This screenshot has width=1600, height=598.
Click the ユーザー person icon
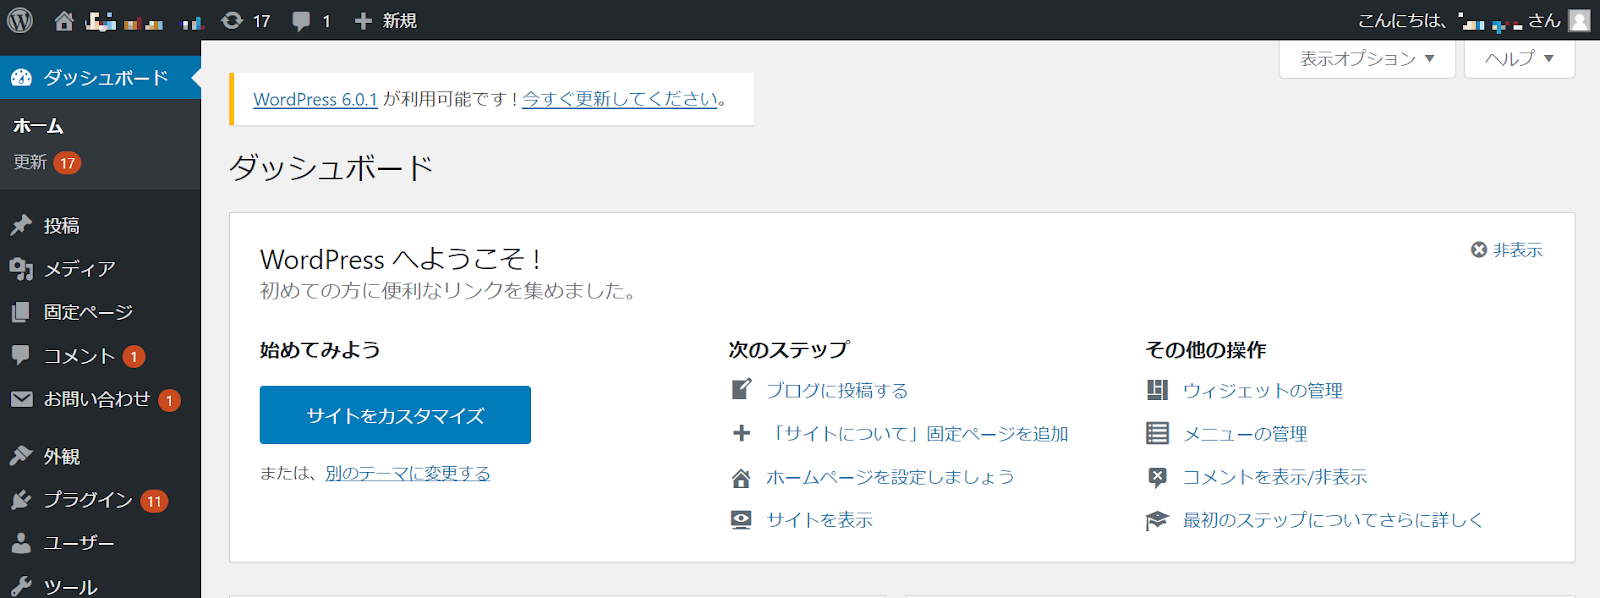(21, 543)
